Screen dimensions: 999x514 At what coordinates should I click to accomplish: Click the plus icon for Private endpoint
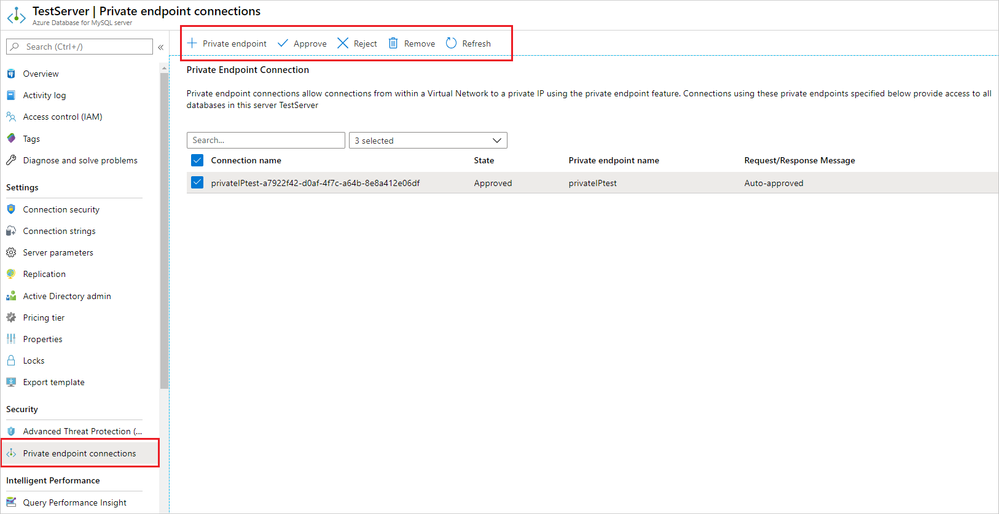(192, 43)
